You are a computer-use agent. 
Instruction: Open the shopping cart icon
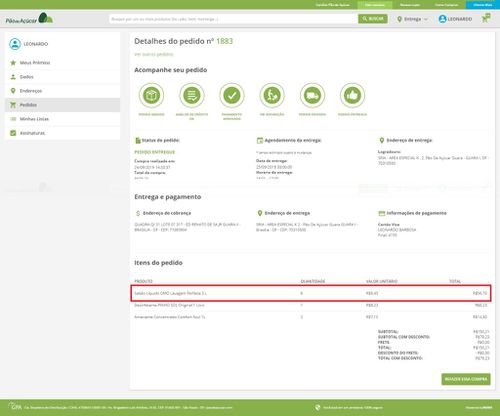486,18
